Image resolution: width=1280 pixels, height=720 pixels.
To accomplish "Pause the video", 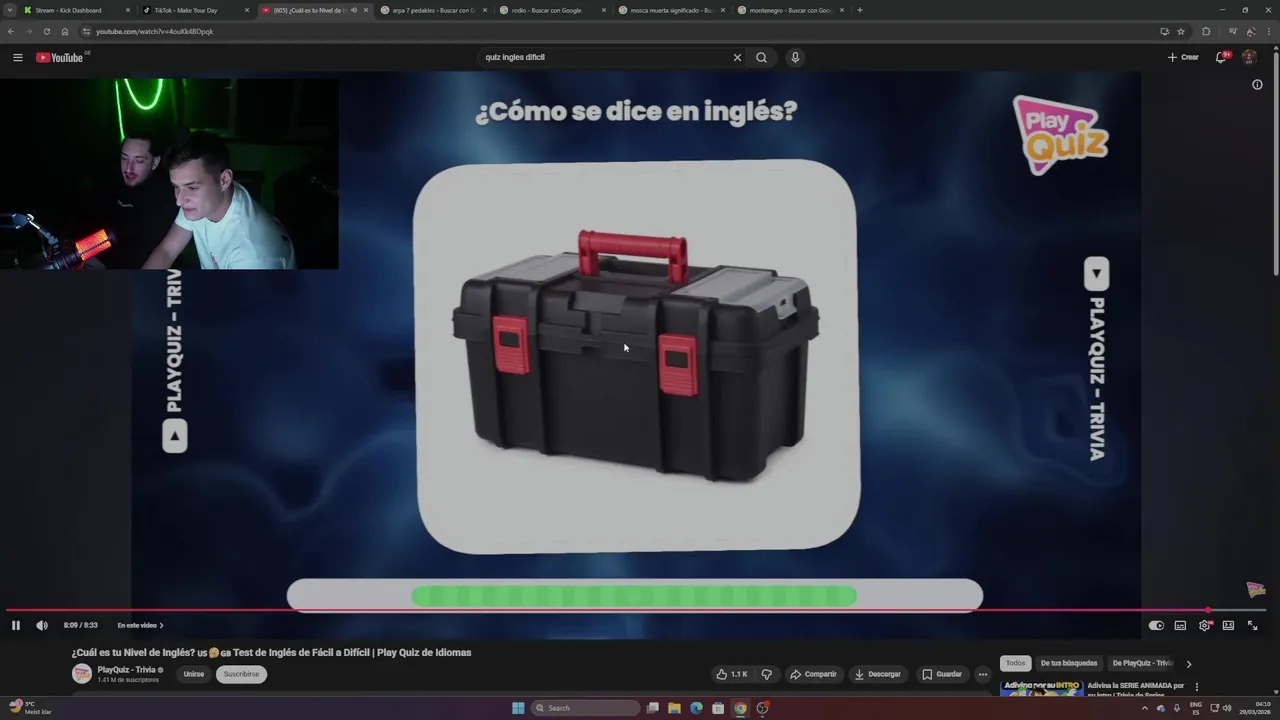I will 15,625.
